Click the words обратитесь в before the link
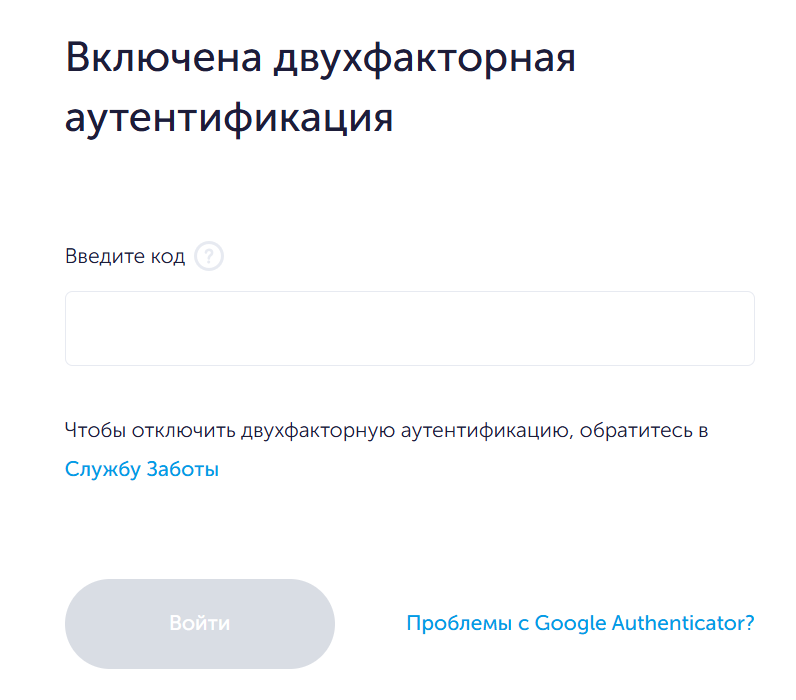The image size is (796, 700). point(644,431)
